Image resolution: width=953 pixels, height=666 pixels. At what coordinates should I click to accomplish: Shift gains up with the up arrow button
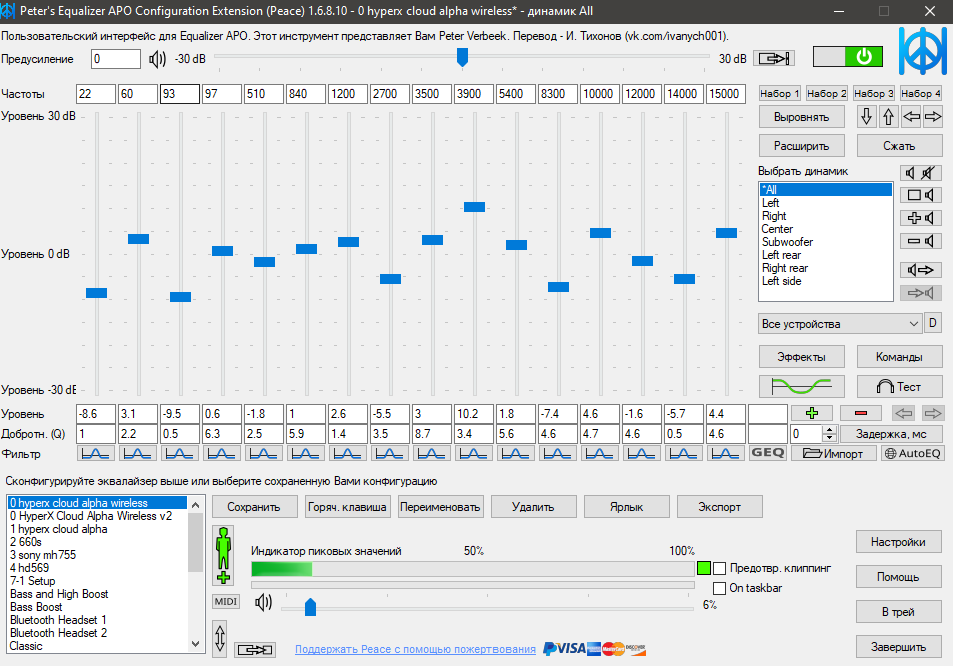click(889, 116)
